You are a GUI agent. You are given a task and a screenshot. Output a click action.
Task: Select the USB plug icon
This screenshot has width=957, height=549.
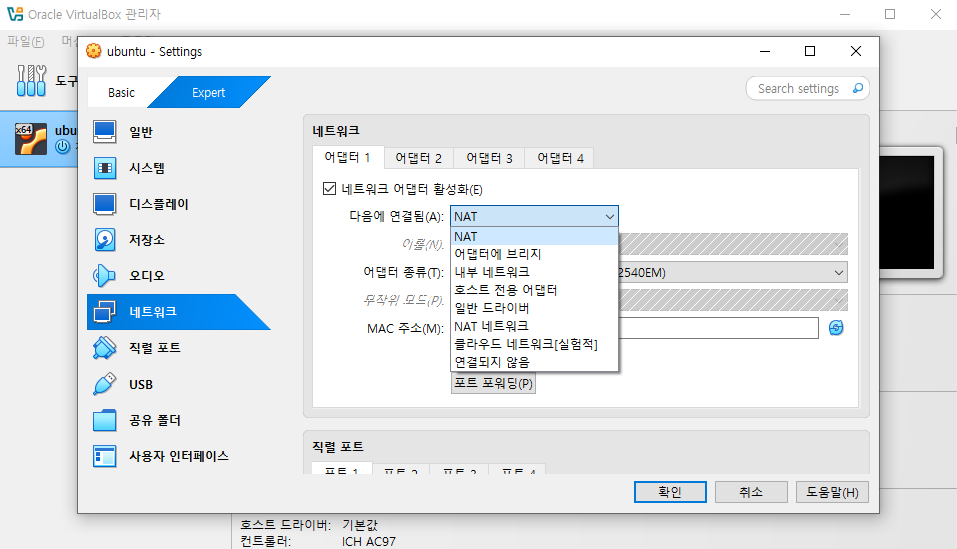click(x=104, y=384)
